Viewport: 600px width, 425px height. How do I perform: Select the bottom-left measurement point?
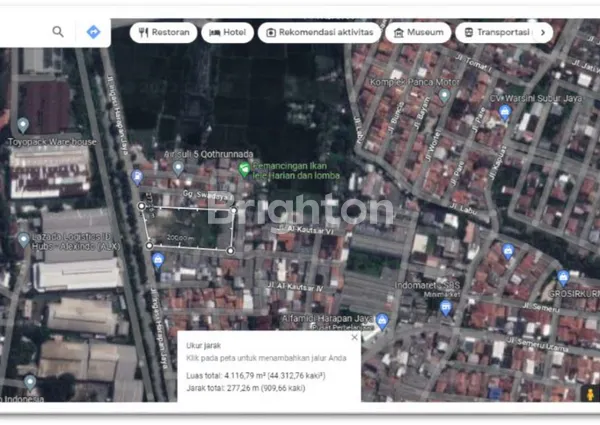149,246
